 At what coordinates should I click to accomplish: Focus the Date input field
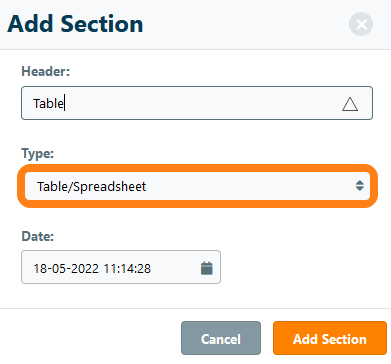click(x=121, y=267)
